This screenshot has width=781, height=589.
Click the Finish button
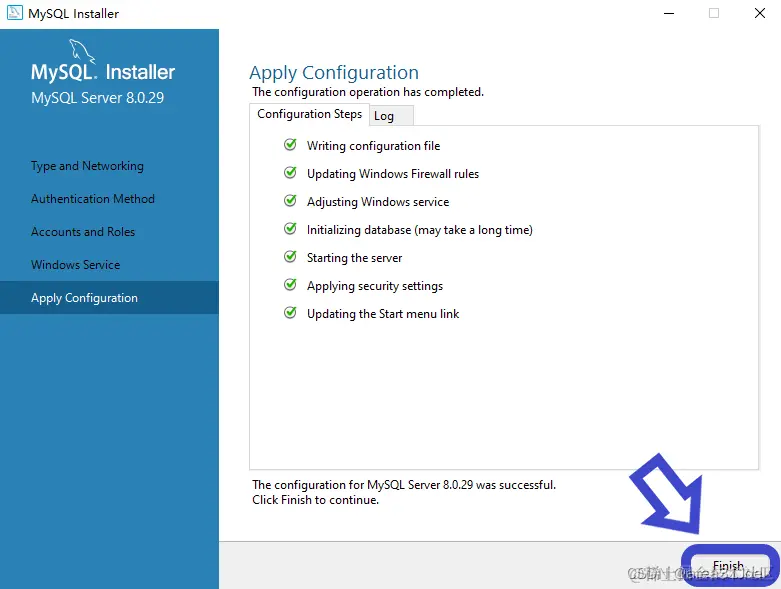pyautogui.click(x=729, y=565)
